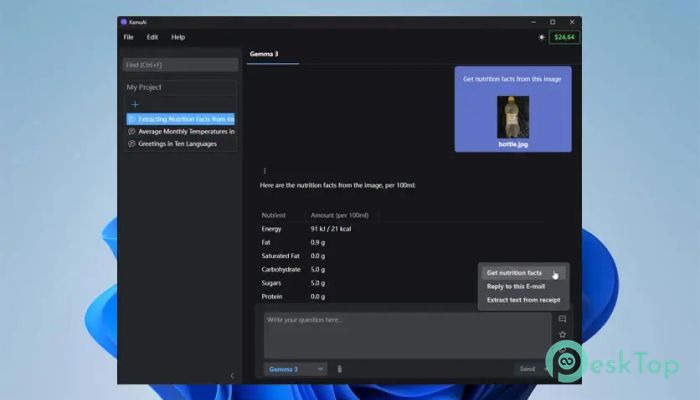The height and width of the screenshot is (400, 700).
Task: Click the star favorites icon
Action: pos(562,334)
